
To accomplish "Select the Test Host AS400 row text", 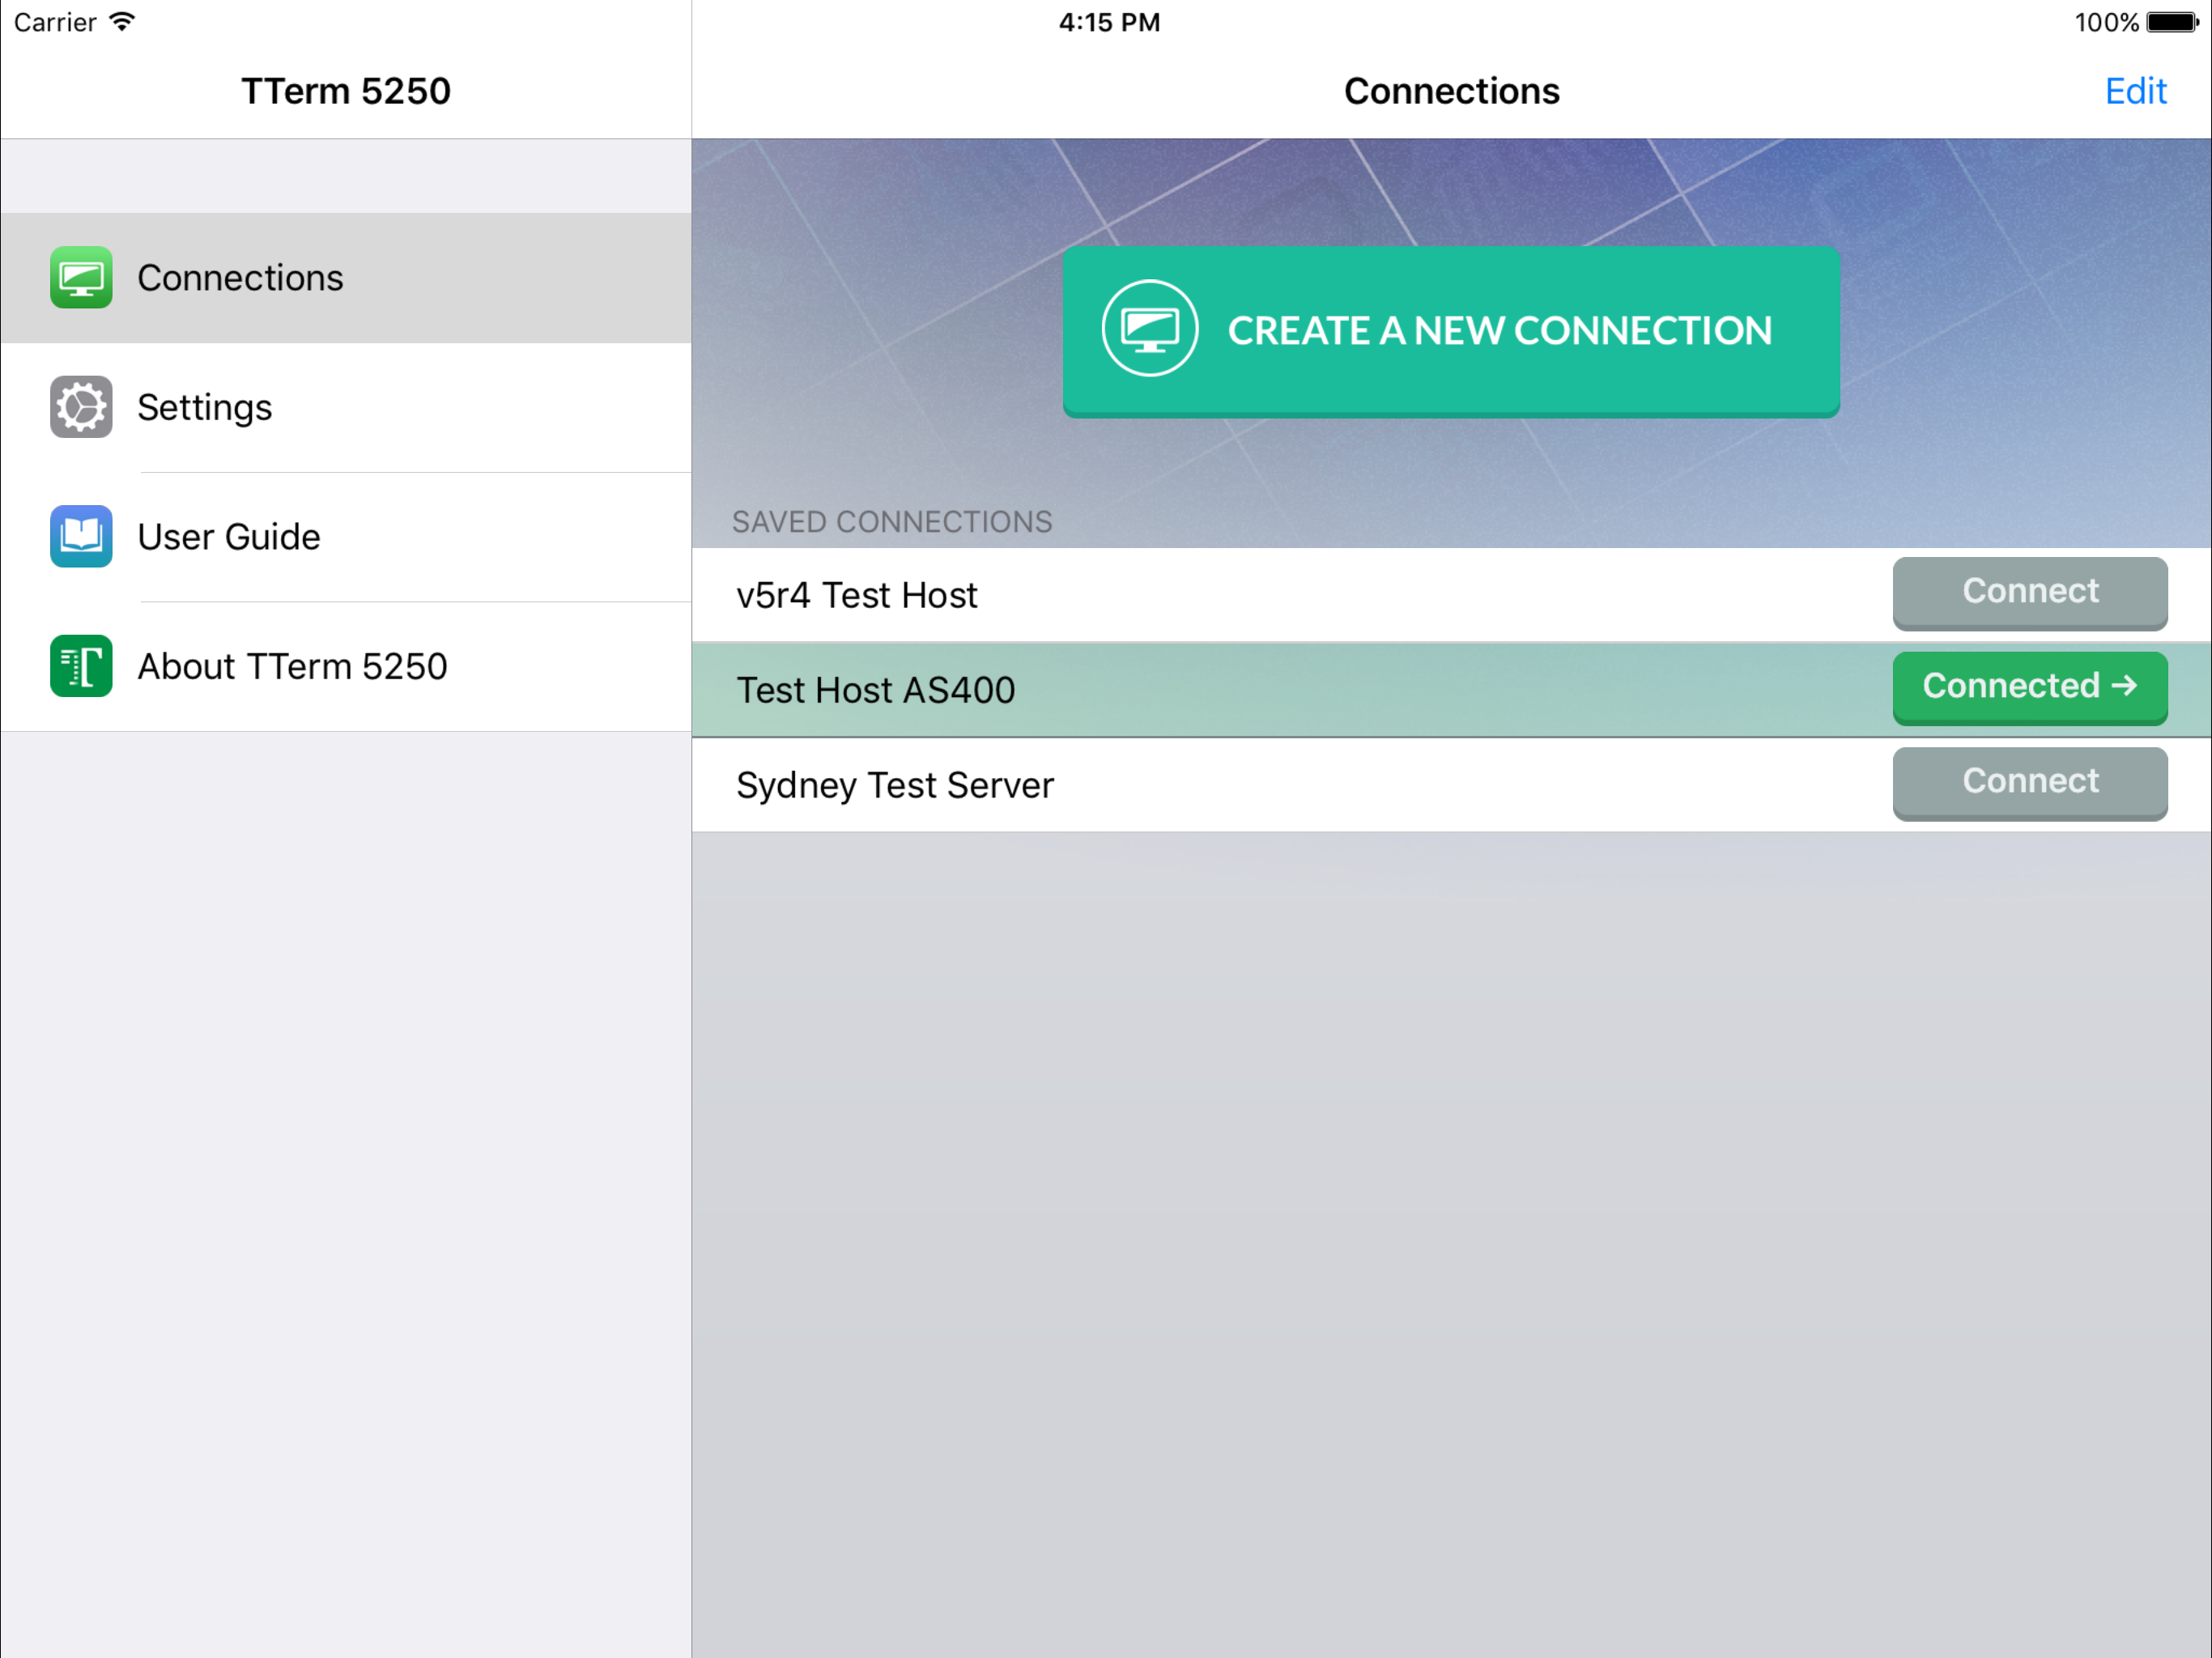I will pos(876,690).
